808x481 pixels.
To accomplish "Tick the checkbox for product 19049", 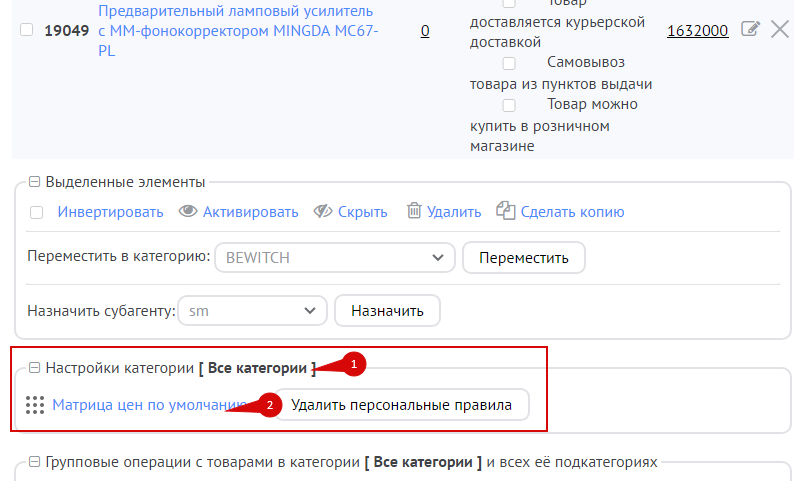I will (27, 31).
